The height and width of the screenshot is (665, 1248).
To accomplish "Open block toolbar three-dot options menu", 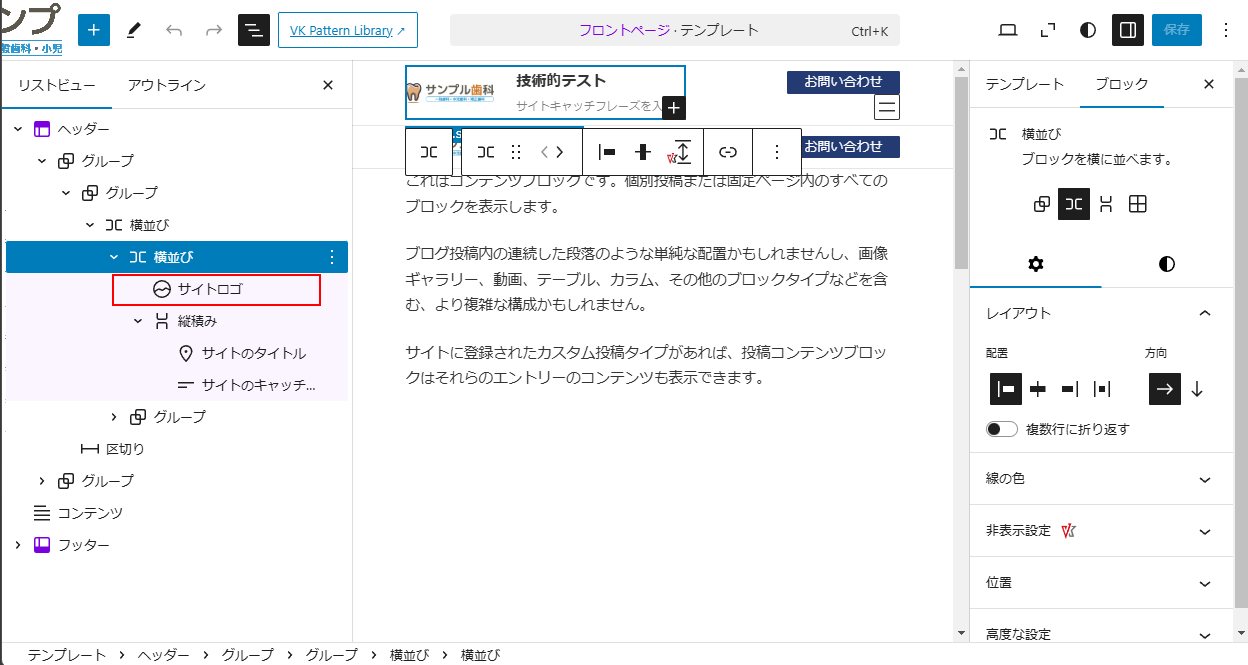I will (x=777, y=152).
